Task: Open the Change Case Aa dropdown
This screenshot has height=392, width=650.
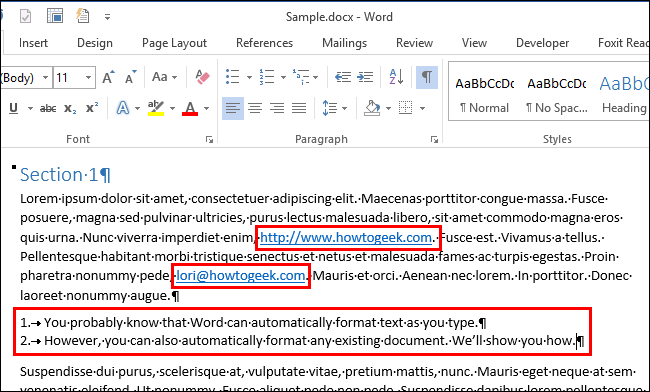Action: (x=164, y=77)
